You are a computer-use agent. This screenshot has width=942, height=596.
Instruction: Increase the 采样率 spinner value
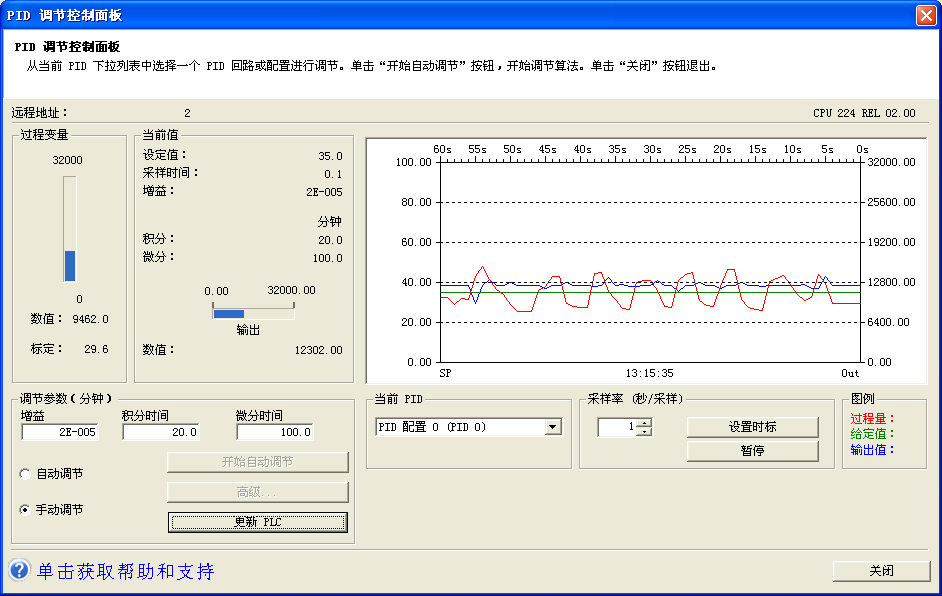pyautogui.click(x=645, y=423)
